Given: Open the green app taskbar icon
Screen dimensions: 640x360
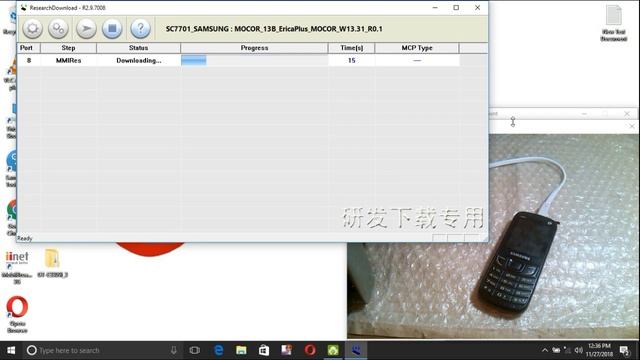Looking at the screenshot, I should pos(333,350).
